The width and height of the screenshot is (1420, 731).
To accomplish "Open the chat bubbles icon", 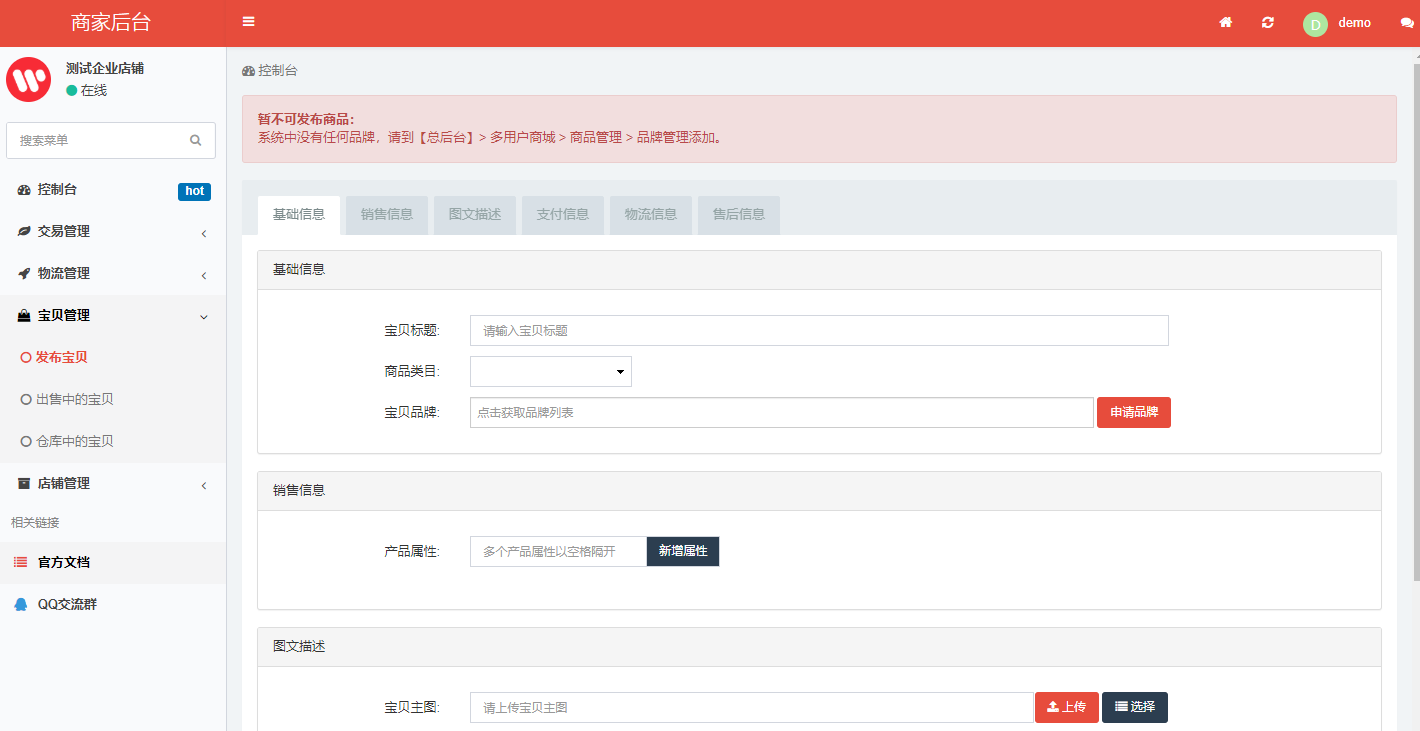I will 1407,23.
